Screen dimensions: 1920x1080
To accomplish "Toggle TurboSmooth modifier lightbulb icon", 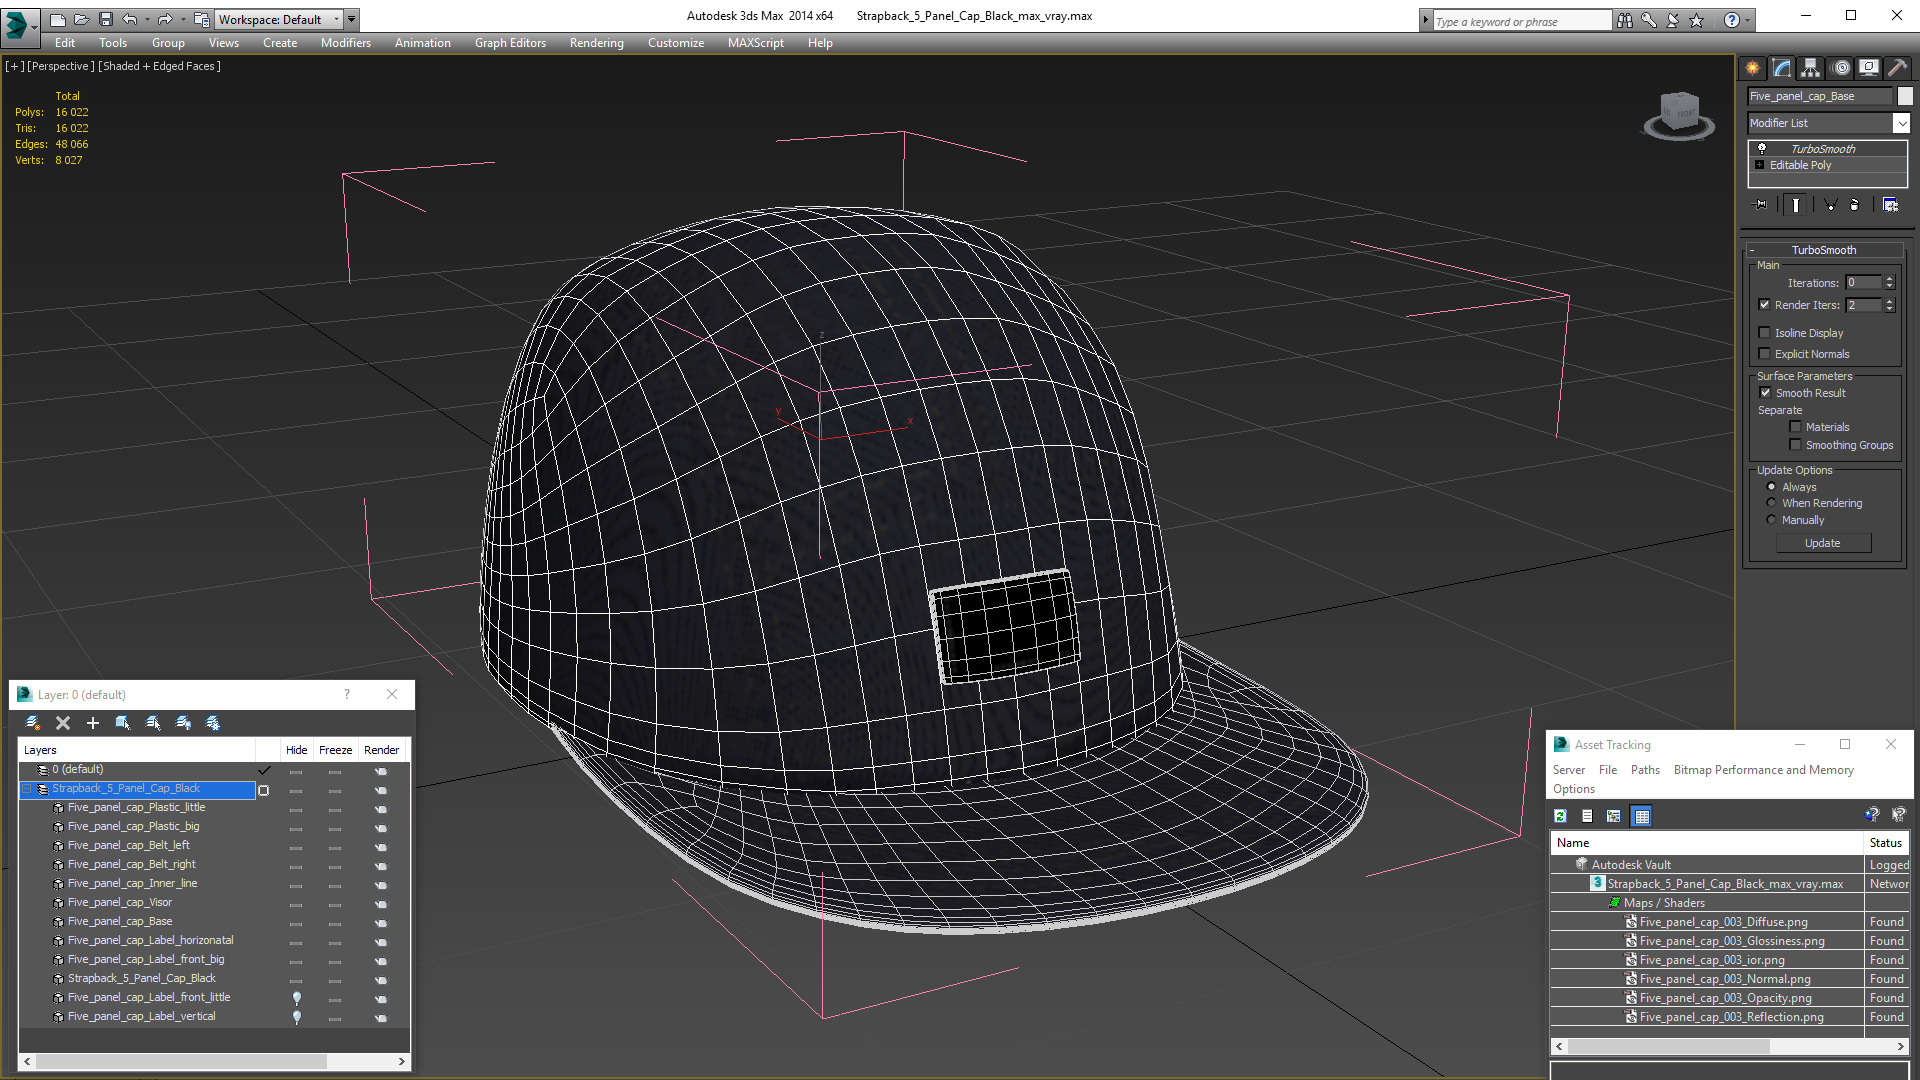I will 1762,148.
